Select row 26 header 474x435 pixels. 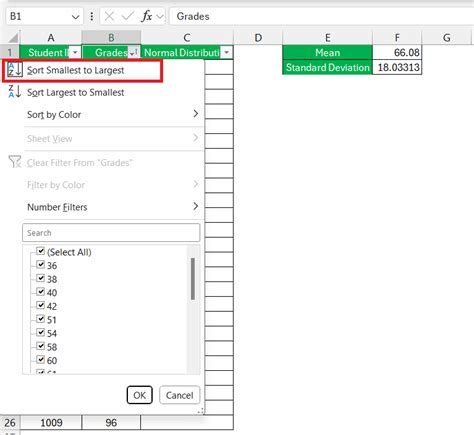pyautogui.click(x=10, y=423)
